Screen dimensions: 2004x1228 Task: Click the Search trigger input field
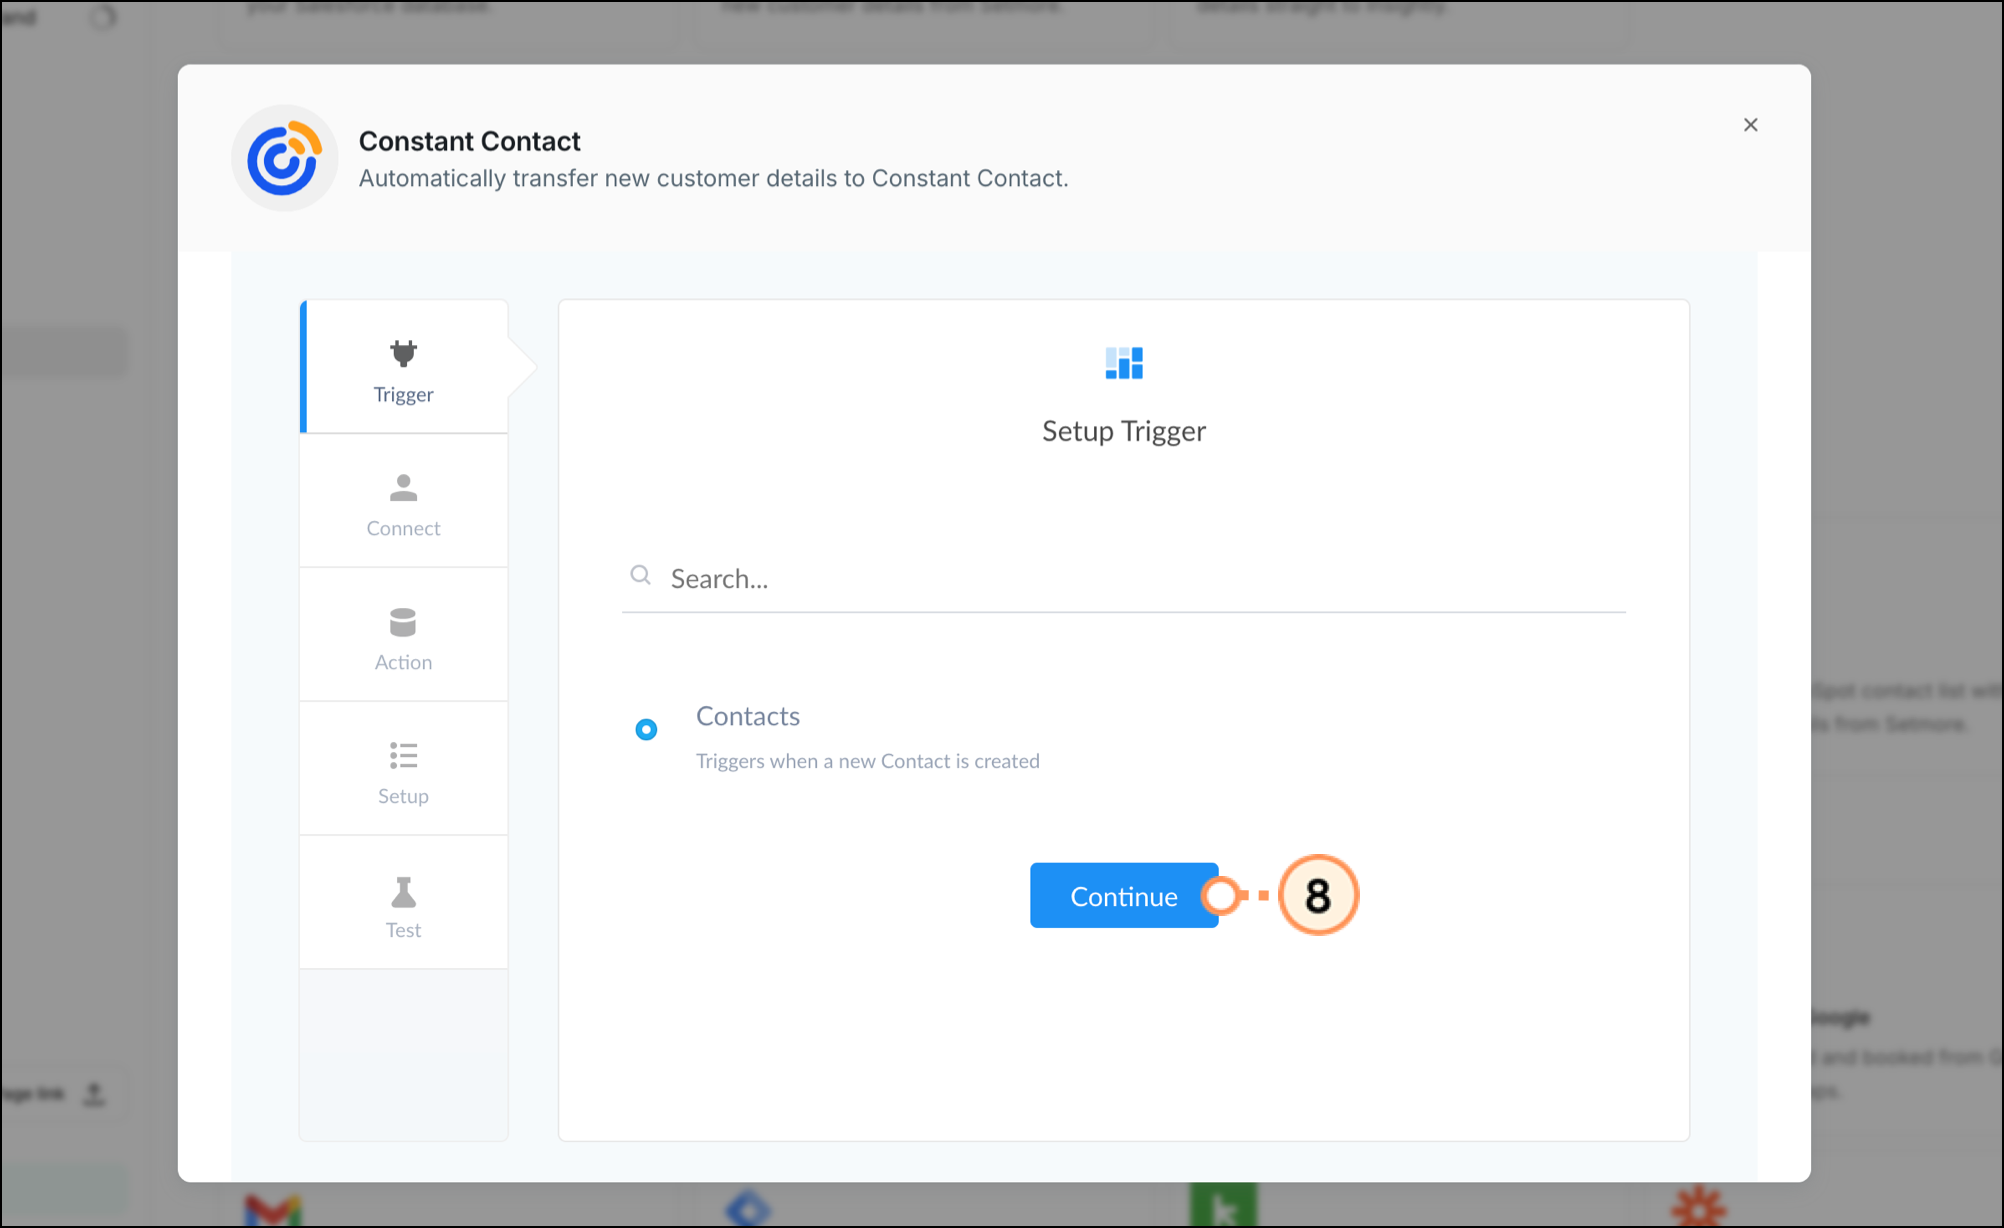coord(1124,578)
